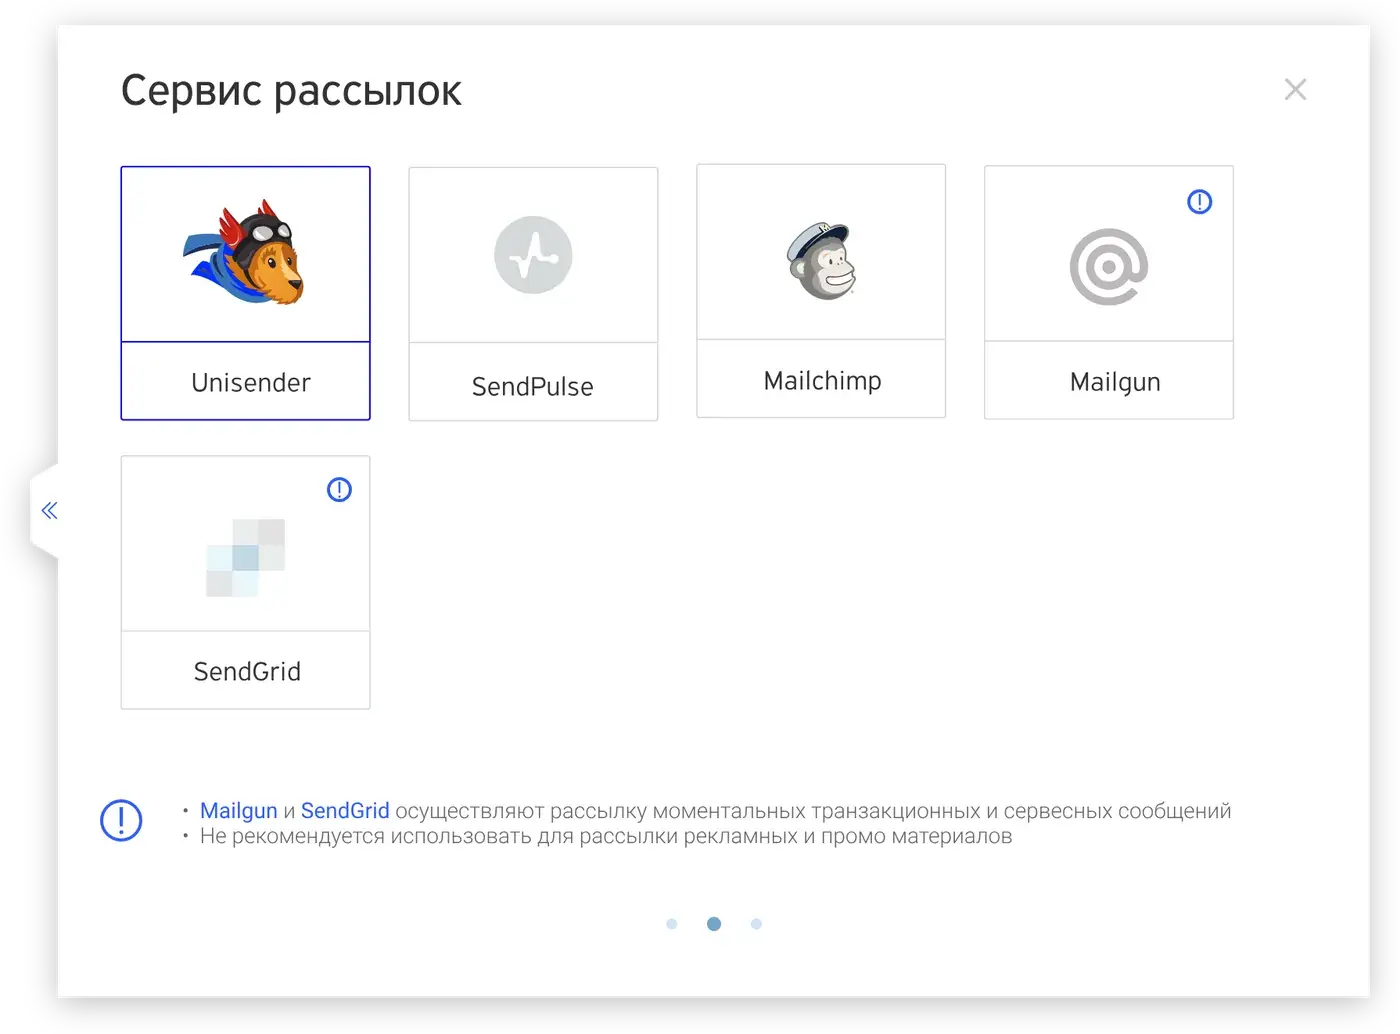Pick the Mailchimp monkey logo
This screenshot has width=1400, height=1034.
[x=821, y=261]
